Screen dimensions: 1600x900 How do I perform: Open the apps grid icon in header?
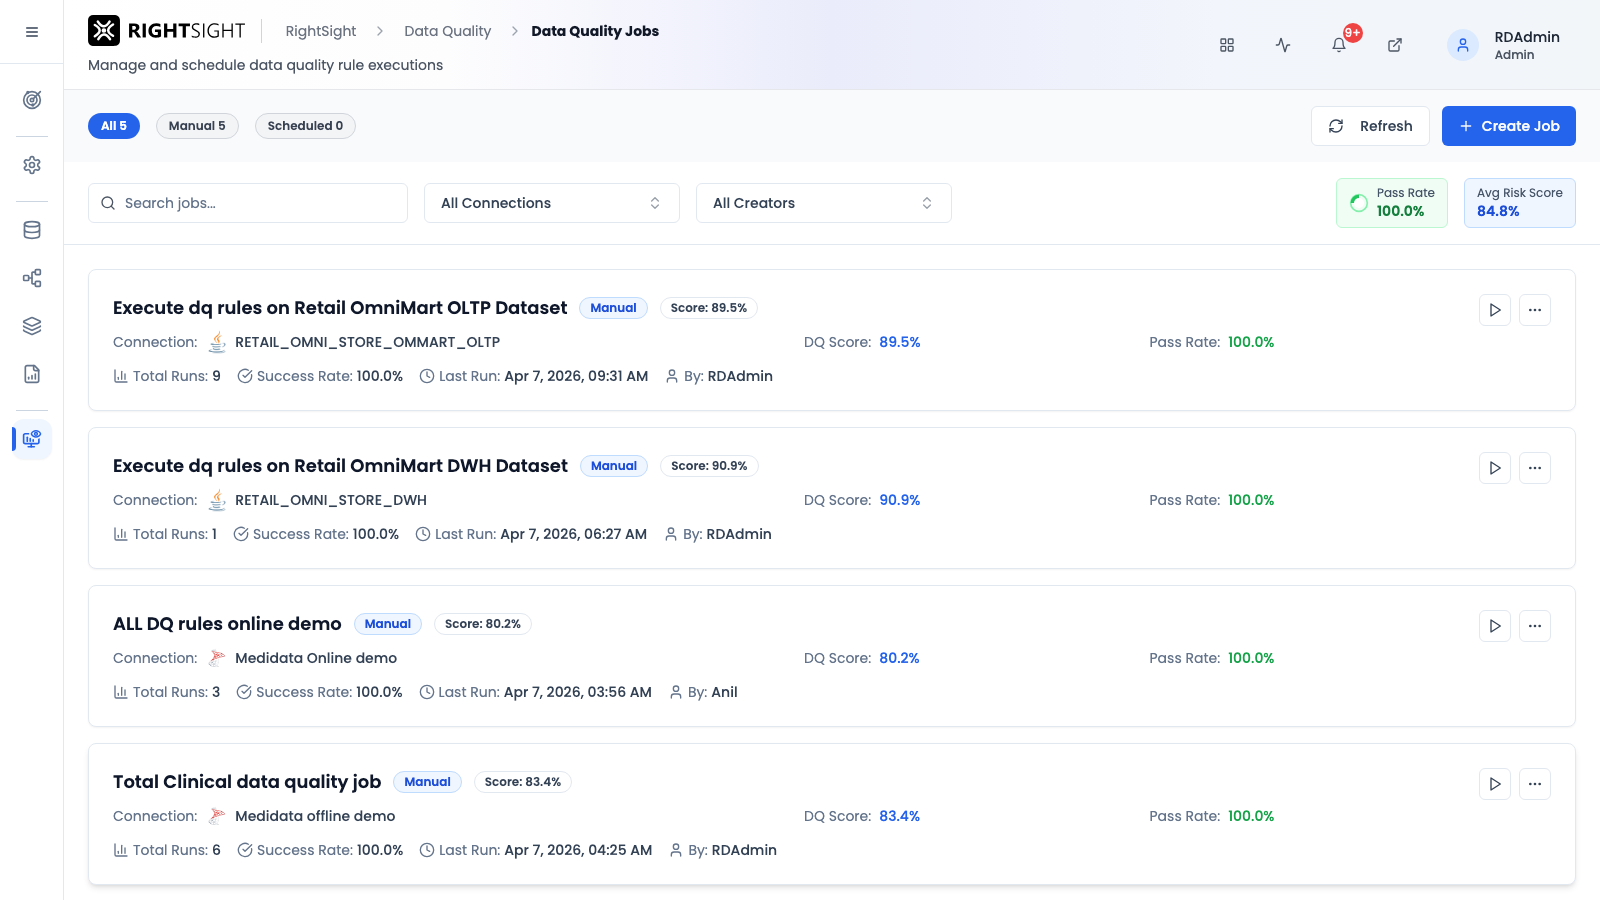[1227, 45]
